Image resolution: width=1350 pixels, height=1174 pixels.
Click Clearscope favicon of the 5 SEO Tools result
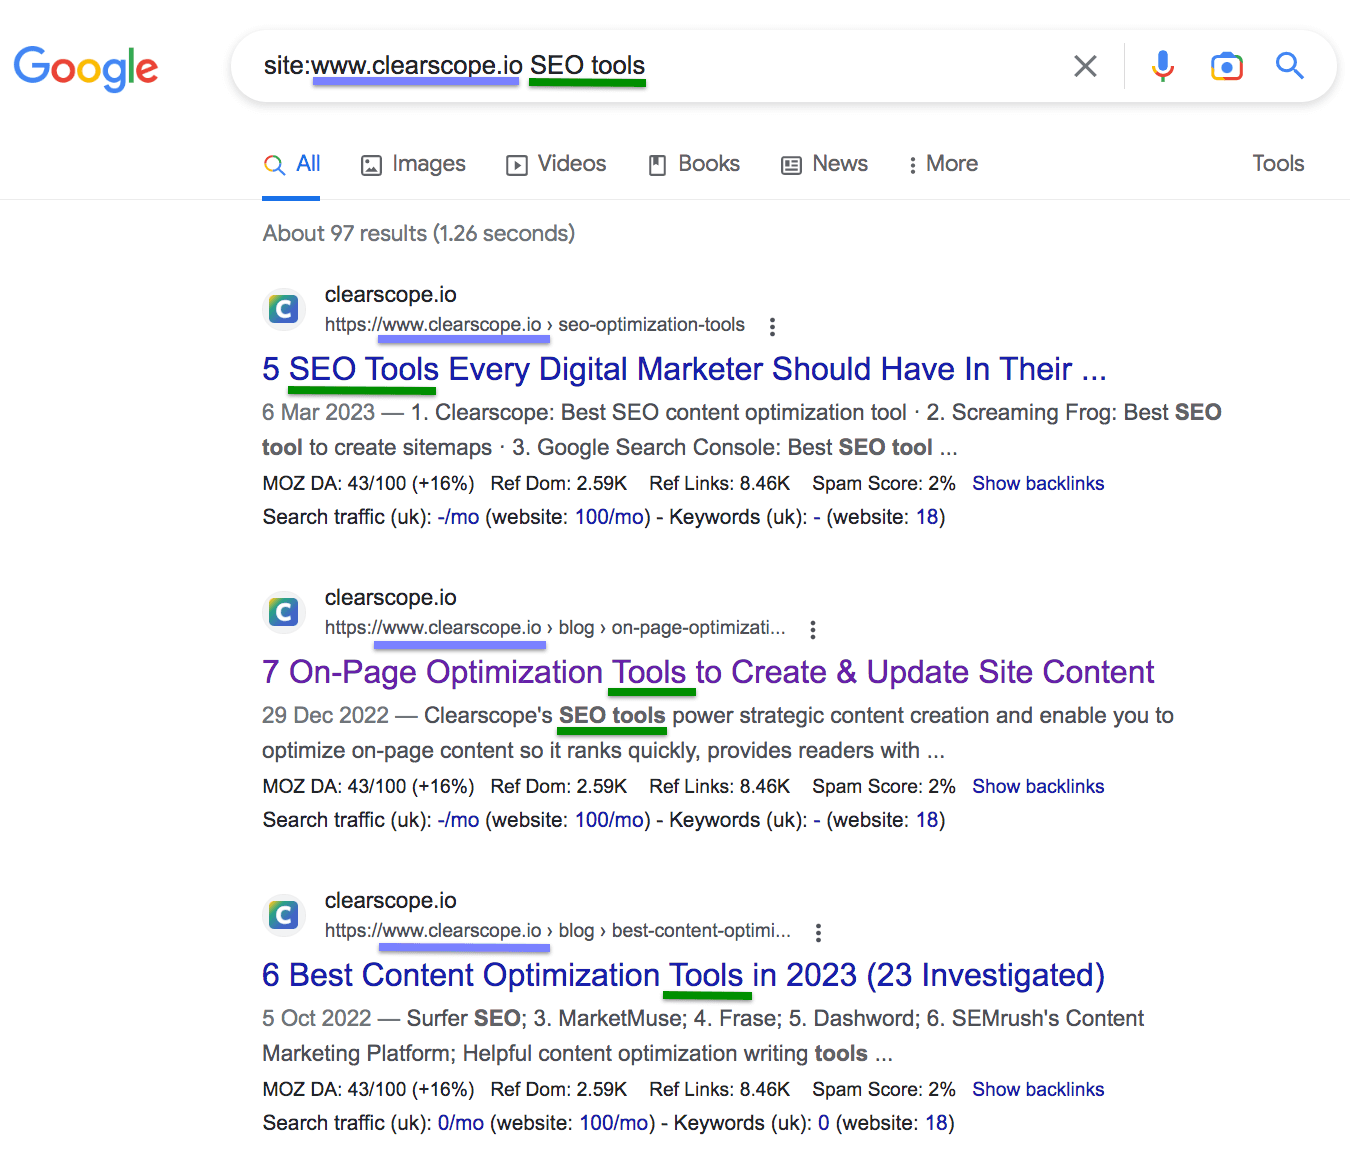(x=284, y=309)
